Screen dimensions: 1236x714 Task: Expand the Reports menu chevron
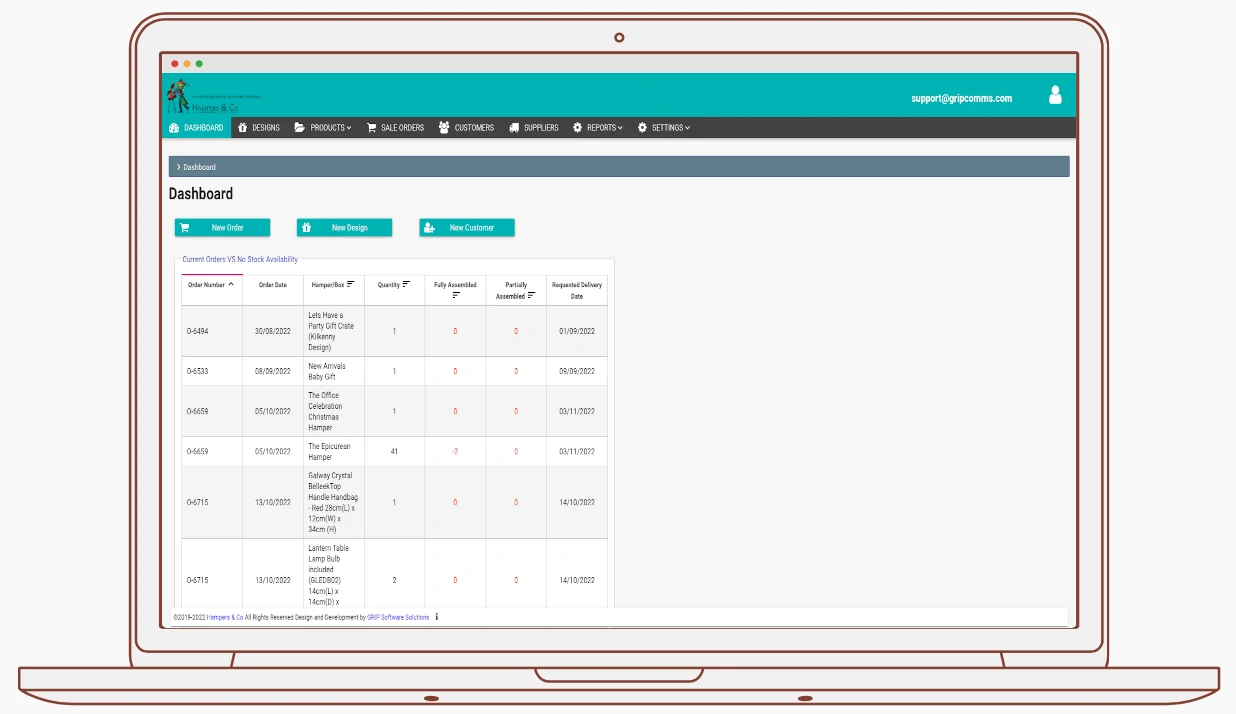pos(620,128)
